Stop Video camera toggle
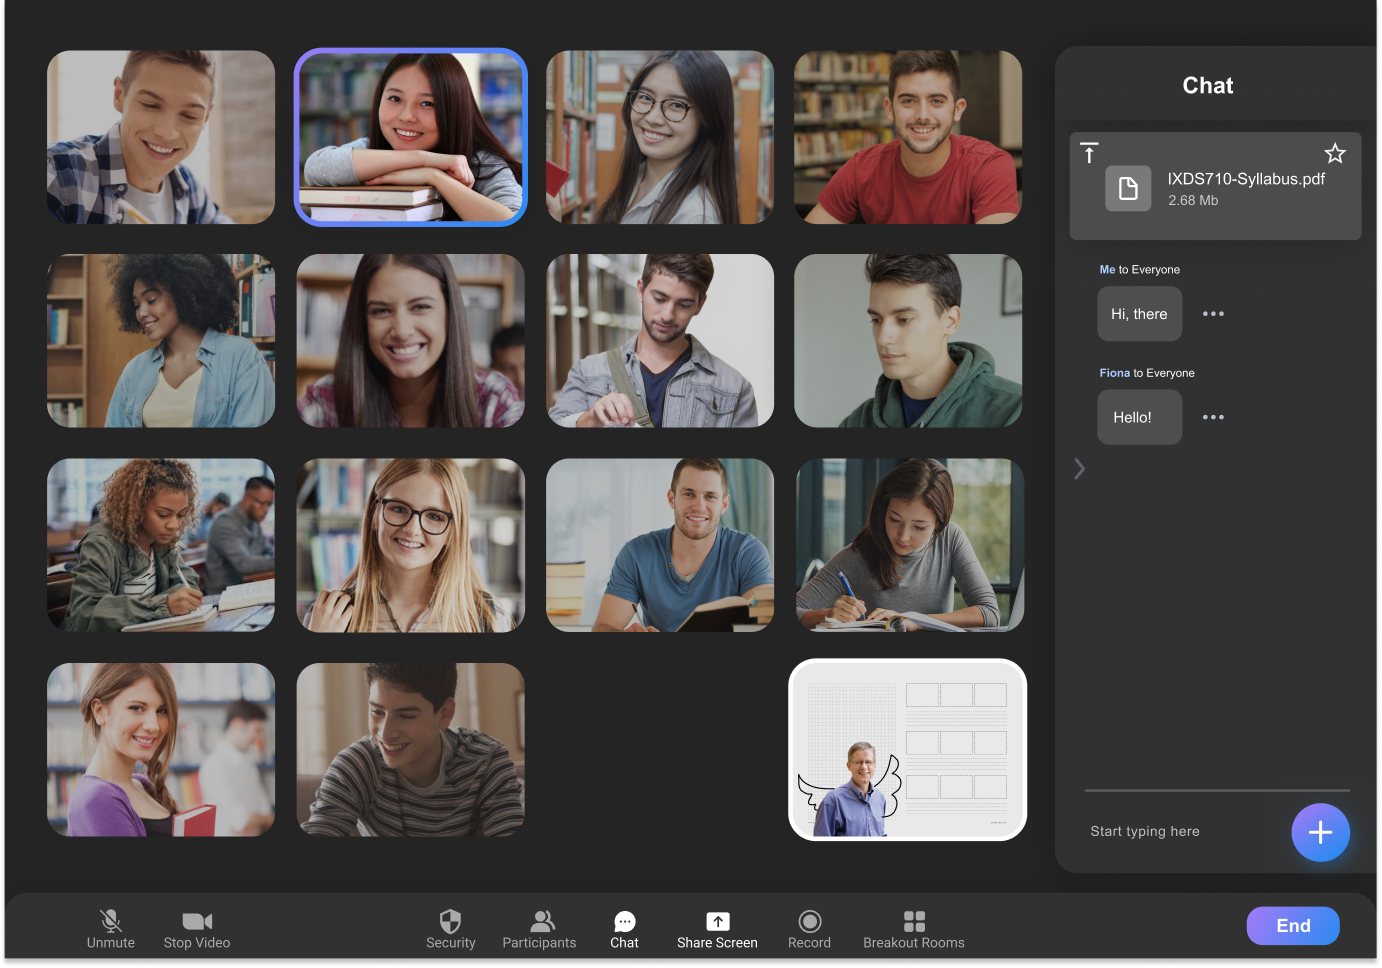The image size is (1382, 968). point(197,921)
